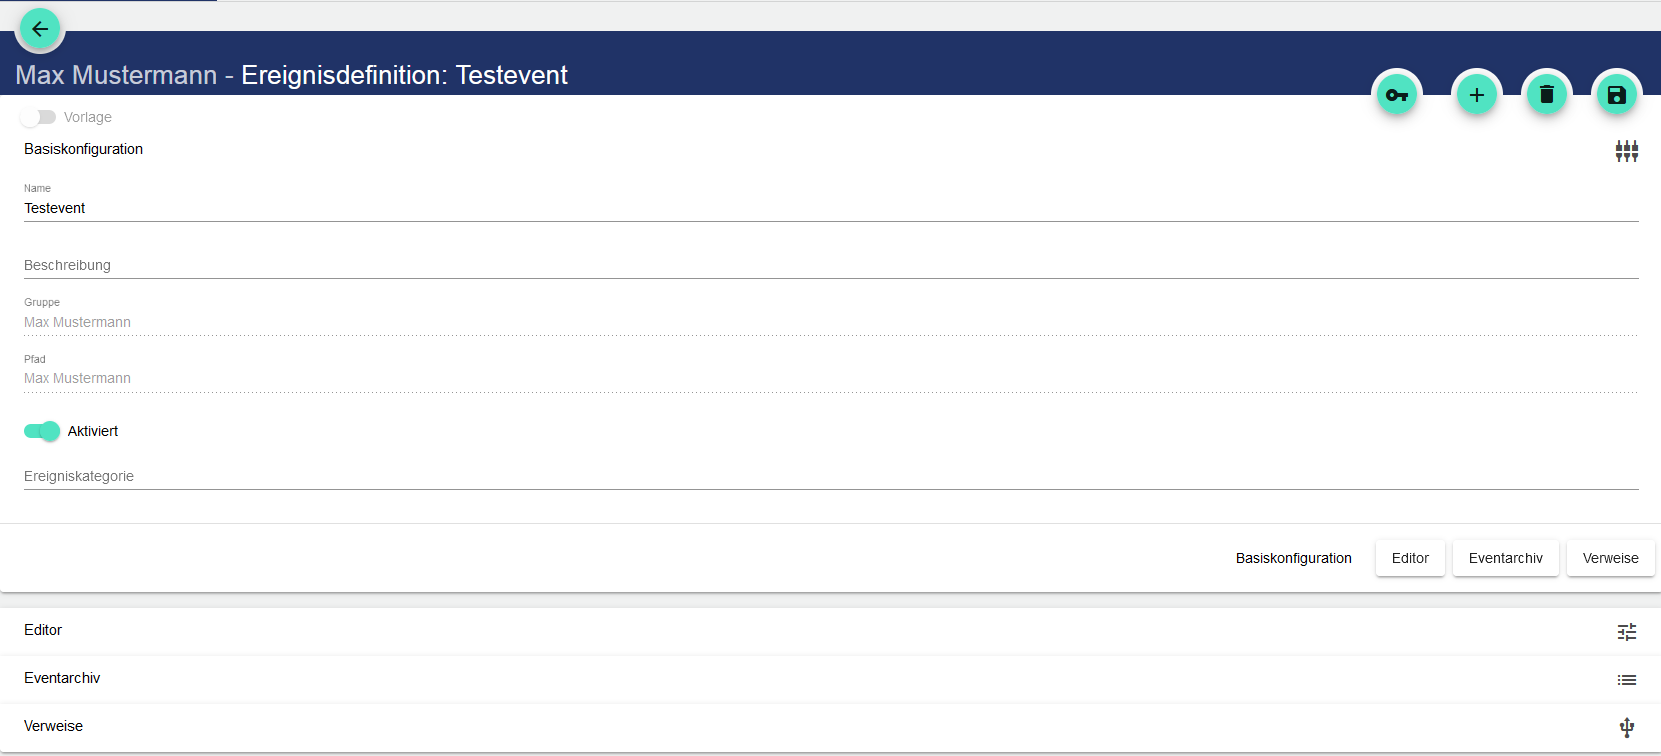The image size is (1661, 756).
Task: Click the Verweise tab button
Action: tap(1610, 558)
